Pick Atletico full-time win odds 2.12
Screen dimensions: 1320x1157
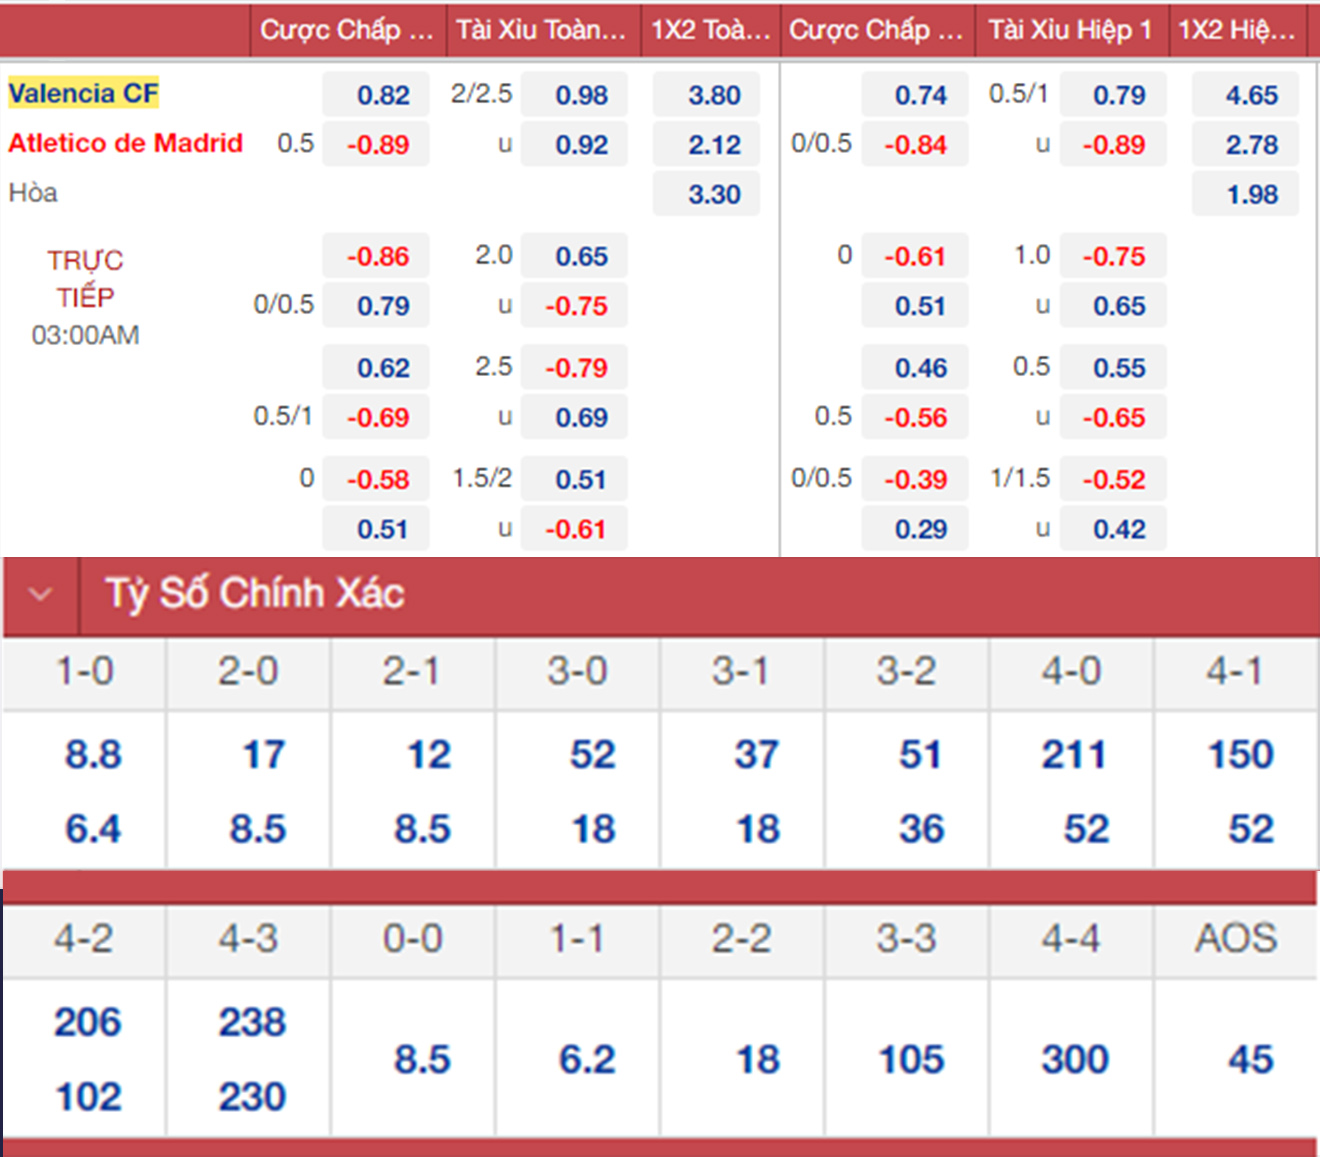point(713,145)
